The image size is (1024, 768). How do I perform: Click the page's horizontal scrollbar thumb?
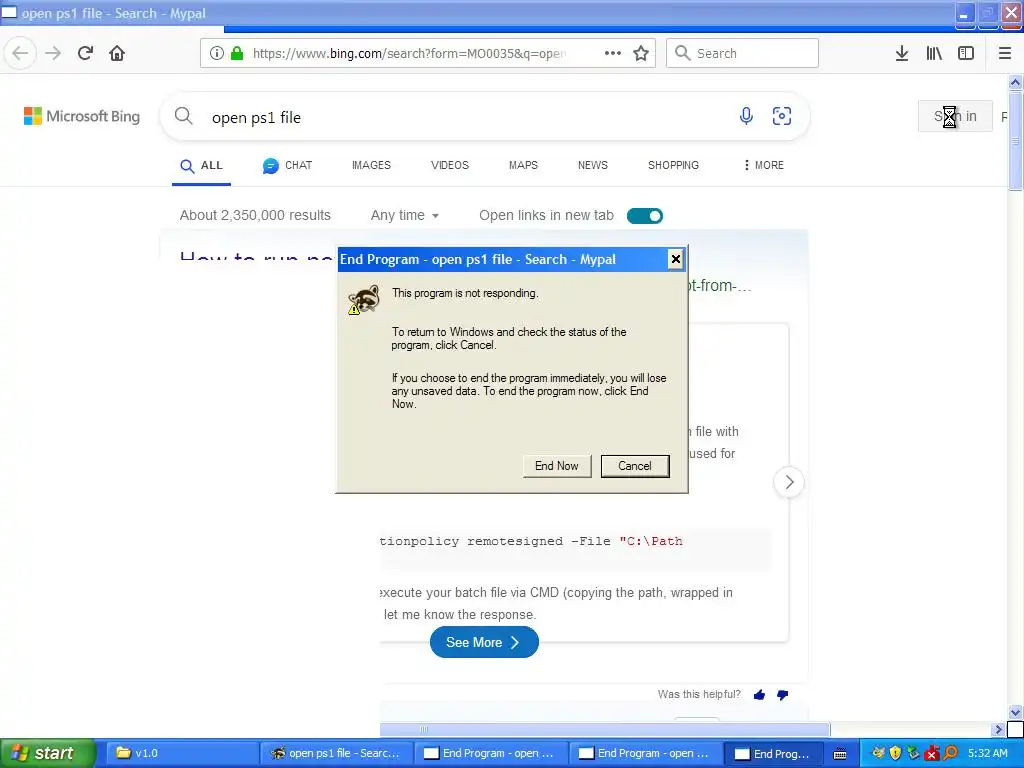pyautogui.click(x=605, y=729)
